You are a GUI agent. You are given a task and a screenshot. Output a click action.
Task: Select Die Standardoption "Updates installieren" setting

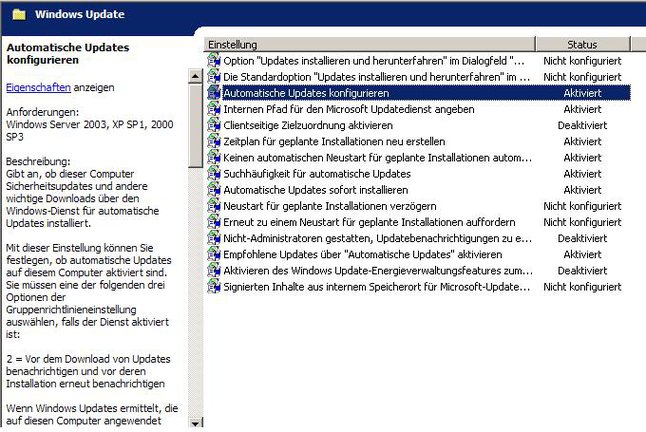377,77
